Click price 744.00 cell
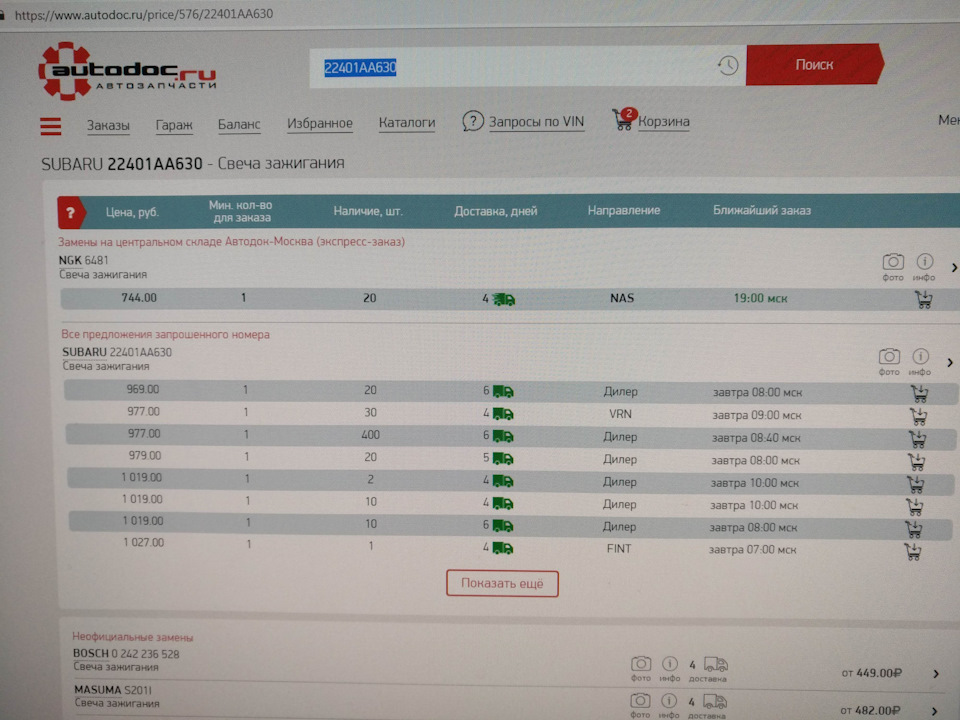This screenshot has height=720, width=960. [139, 298]
